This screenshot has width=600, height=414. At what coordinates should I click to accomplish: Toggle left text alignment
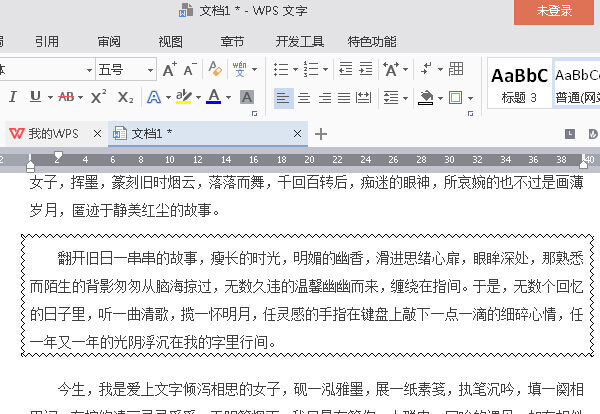tap(283, 97)
